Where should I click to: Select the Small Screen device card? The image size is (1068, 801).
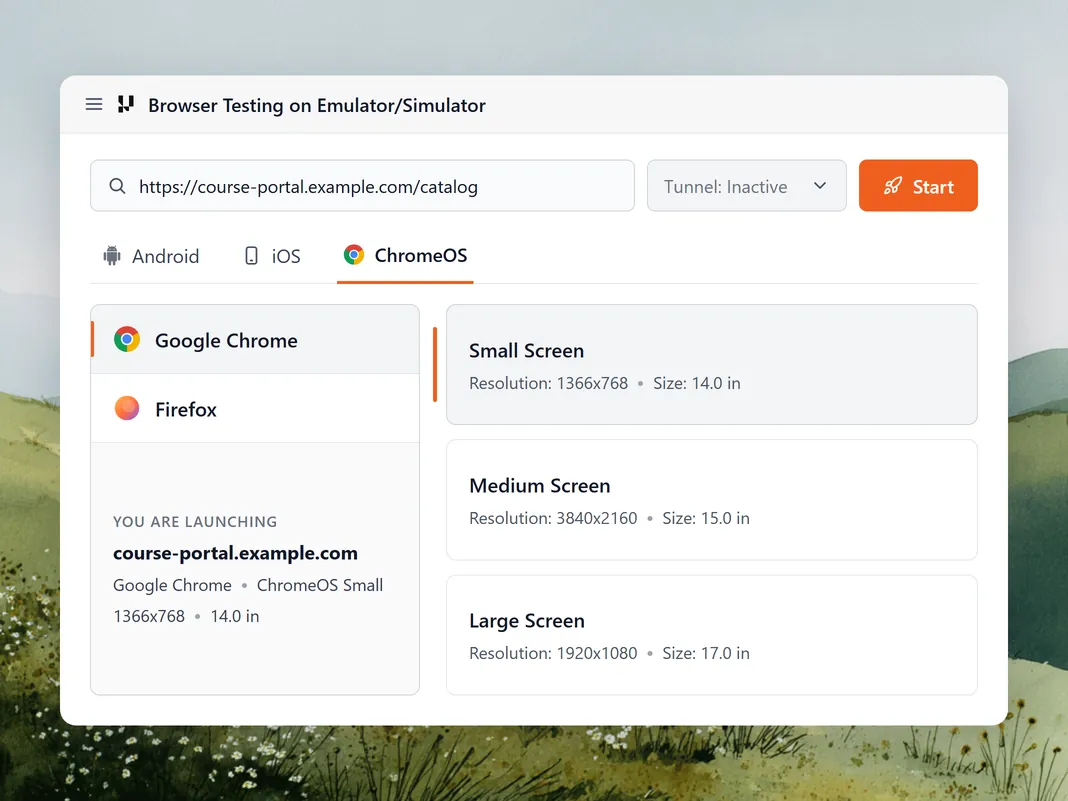pos(712,364)
